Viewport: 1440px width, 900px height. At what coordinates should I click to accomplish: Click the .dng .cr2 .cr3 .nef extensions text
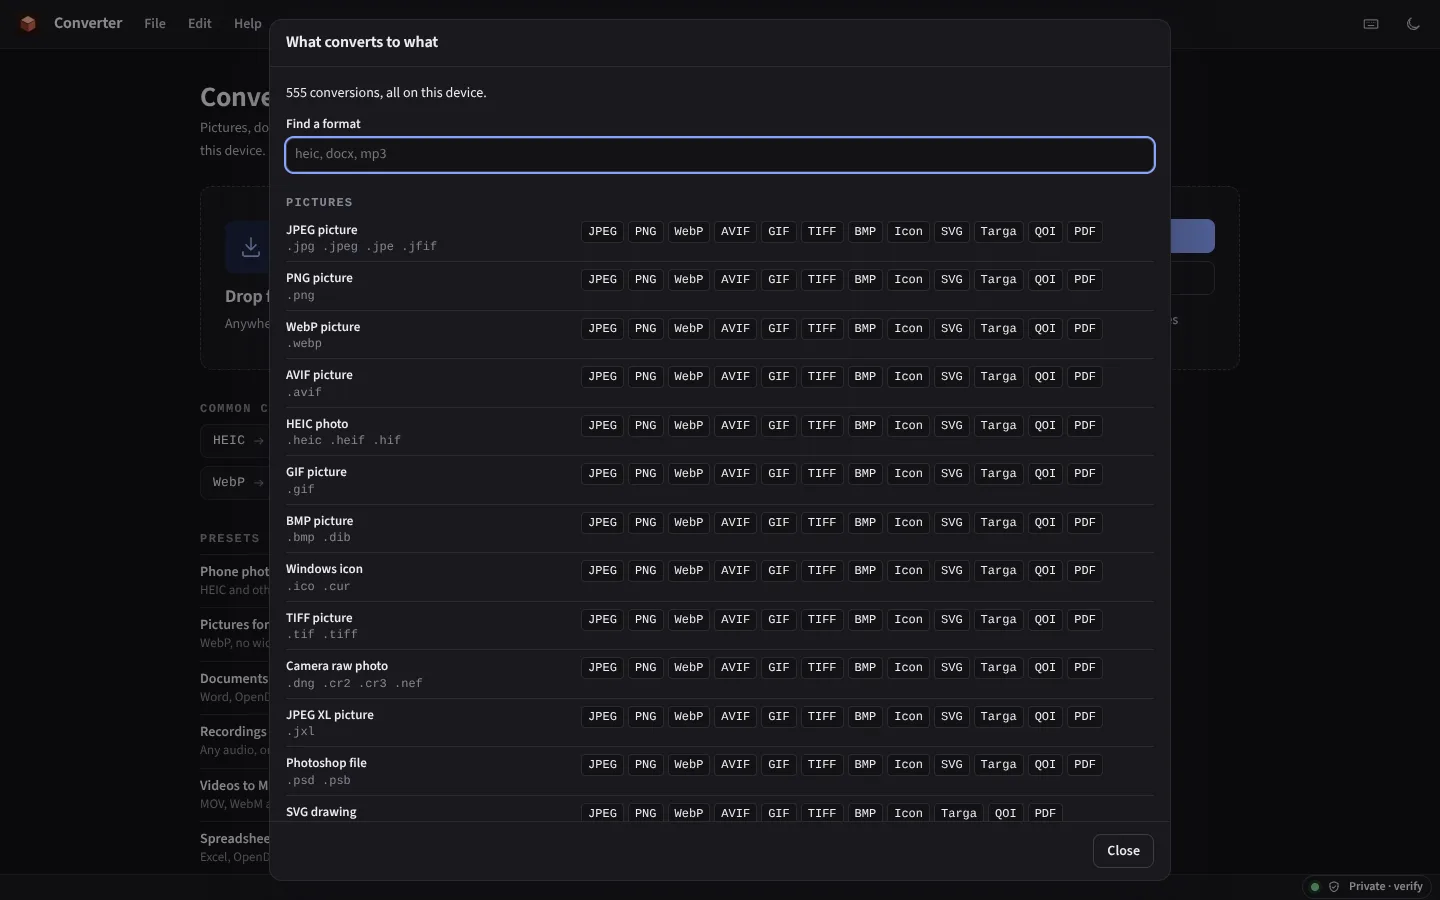pos(354,684)
